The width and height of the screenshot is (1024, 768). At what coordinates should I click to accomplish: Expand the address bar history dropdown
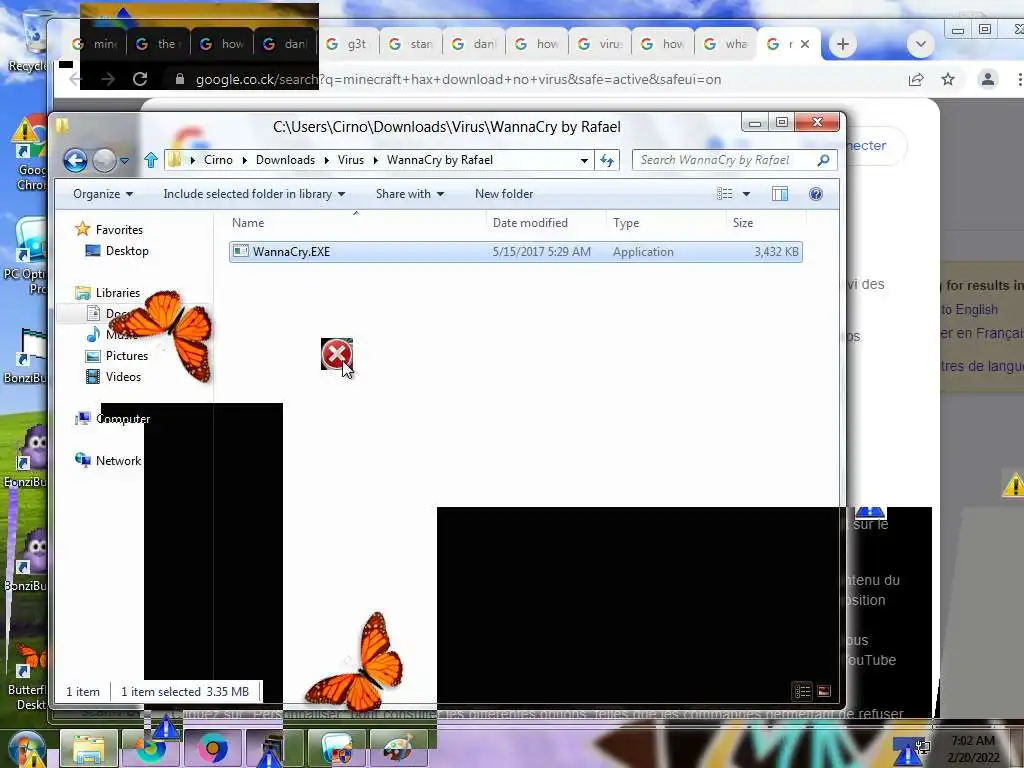[584, 161]
